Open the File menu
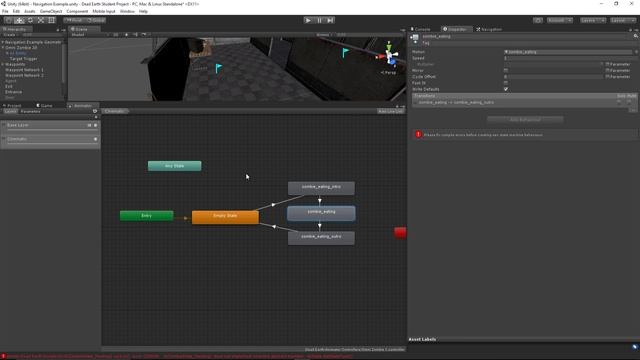This screenshot has height=360, width=640. pyautogui.click(x=5, y=11)
